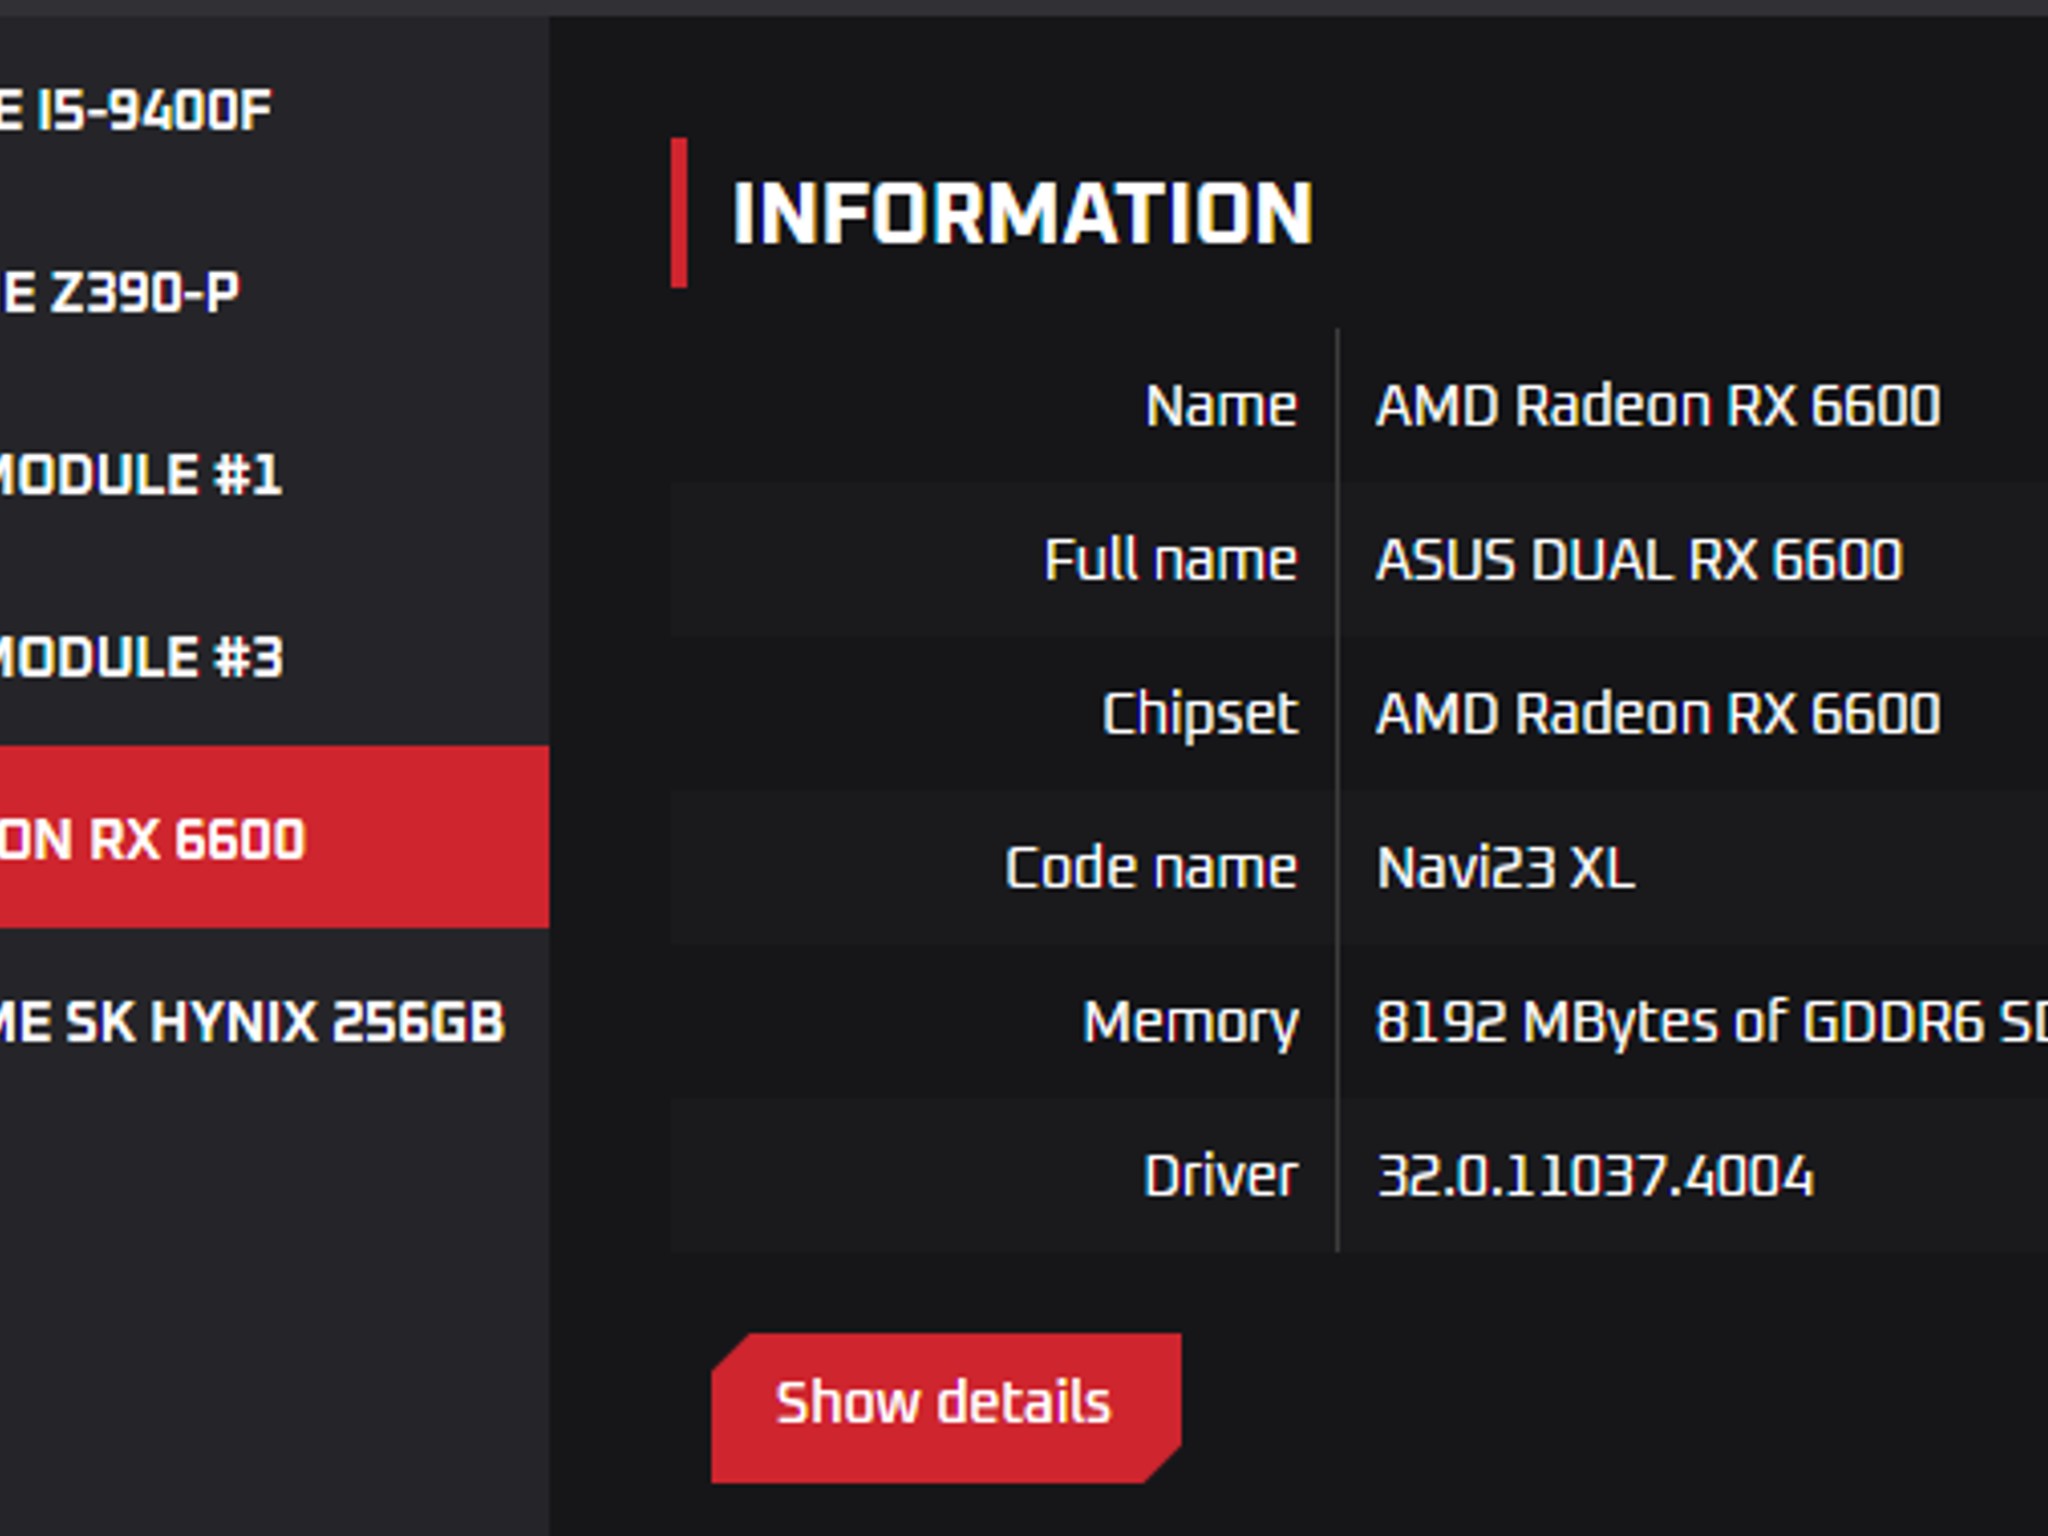Click the Chipset row label
2048x1536 pixels.
pos(1199,715)
